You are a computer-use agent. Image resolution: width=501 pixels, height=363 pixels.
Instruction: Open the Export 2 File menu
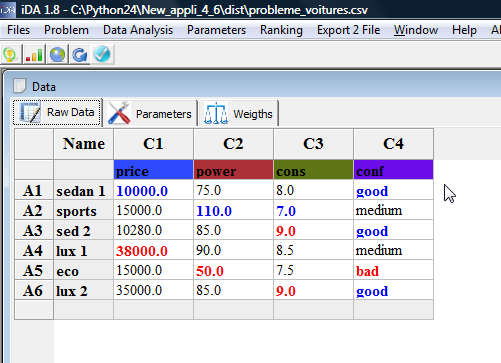[x=348, y=30]
